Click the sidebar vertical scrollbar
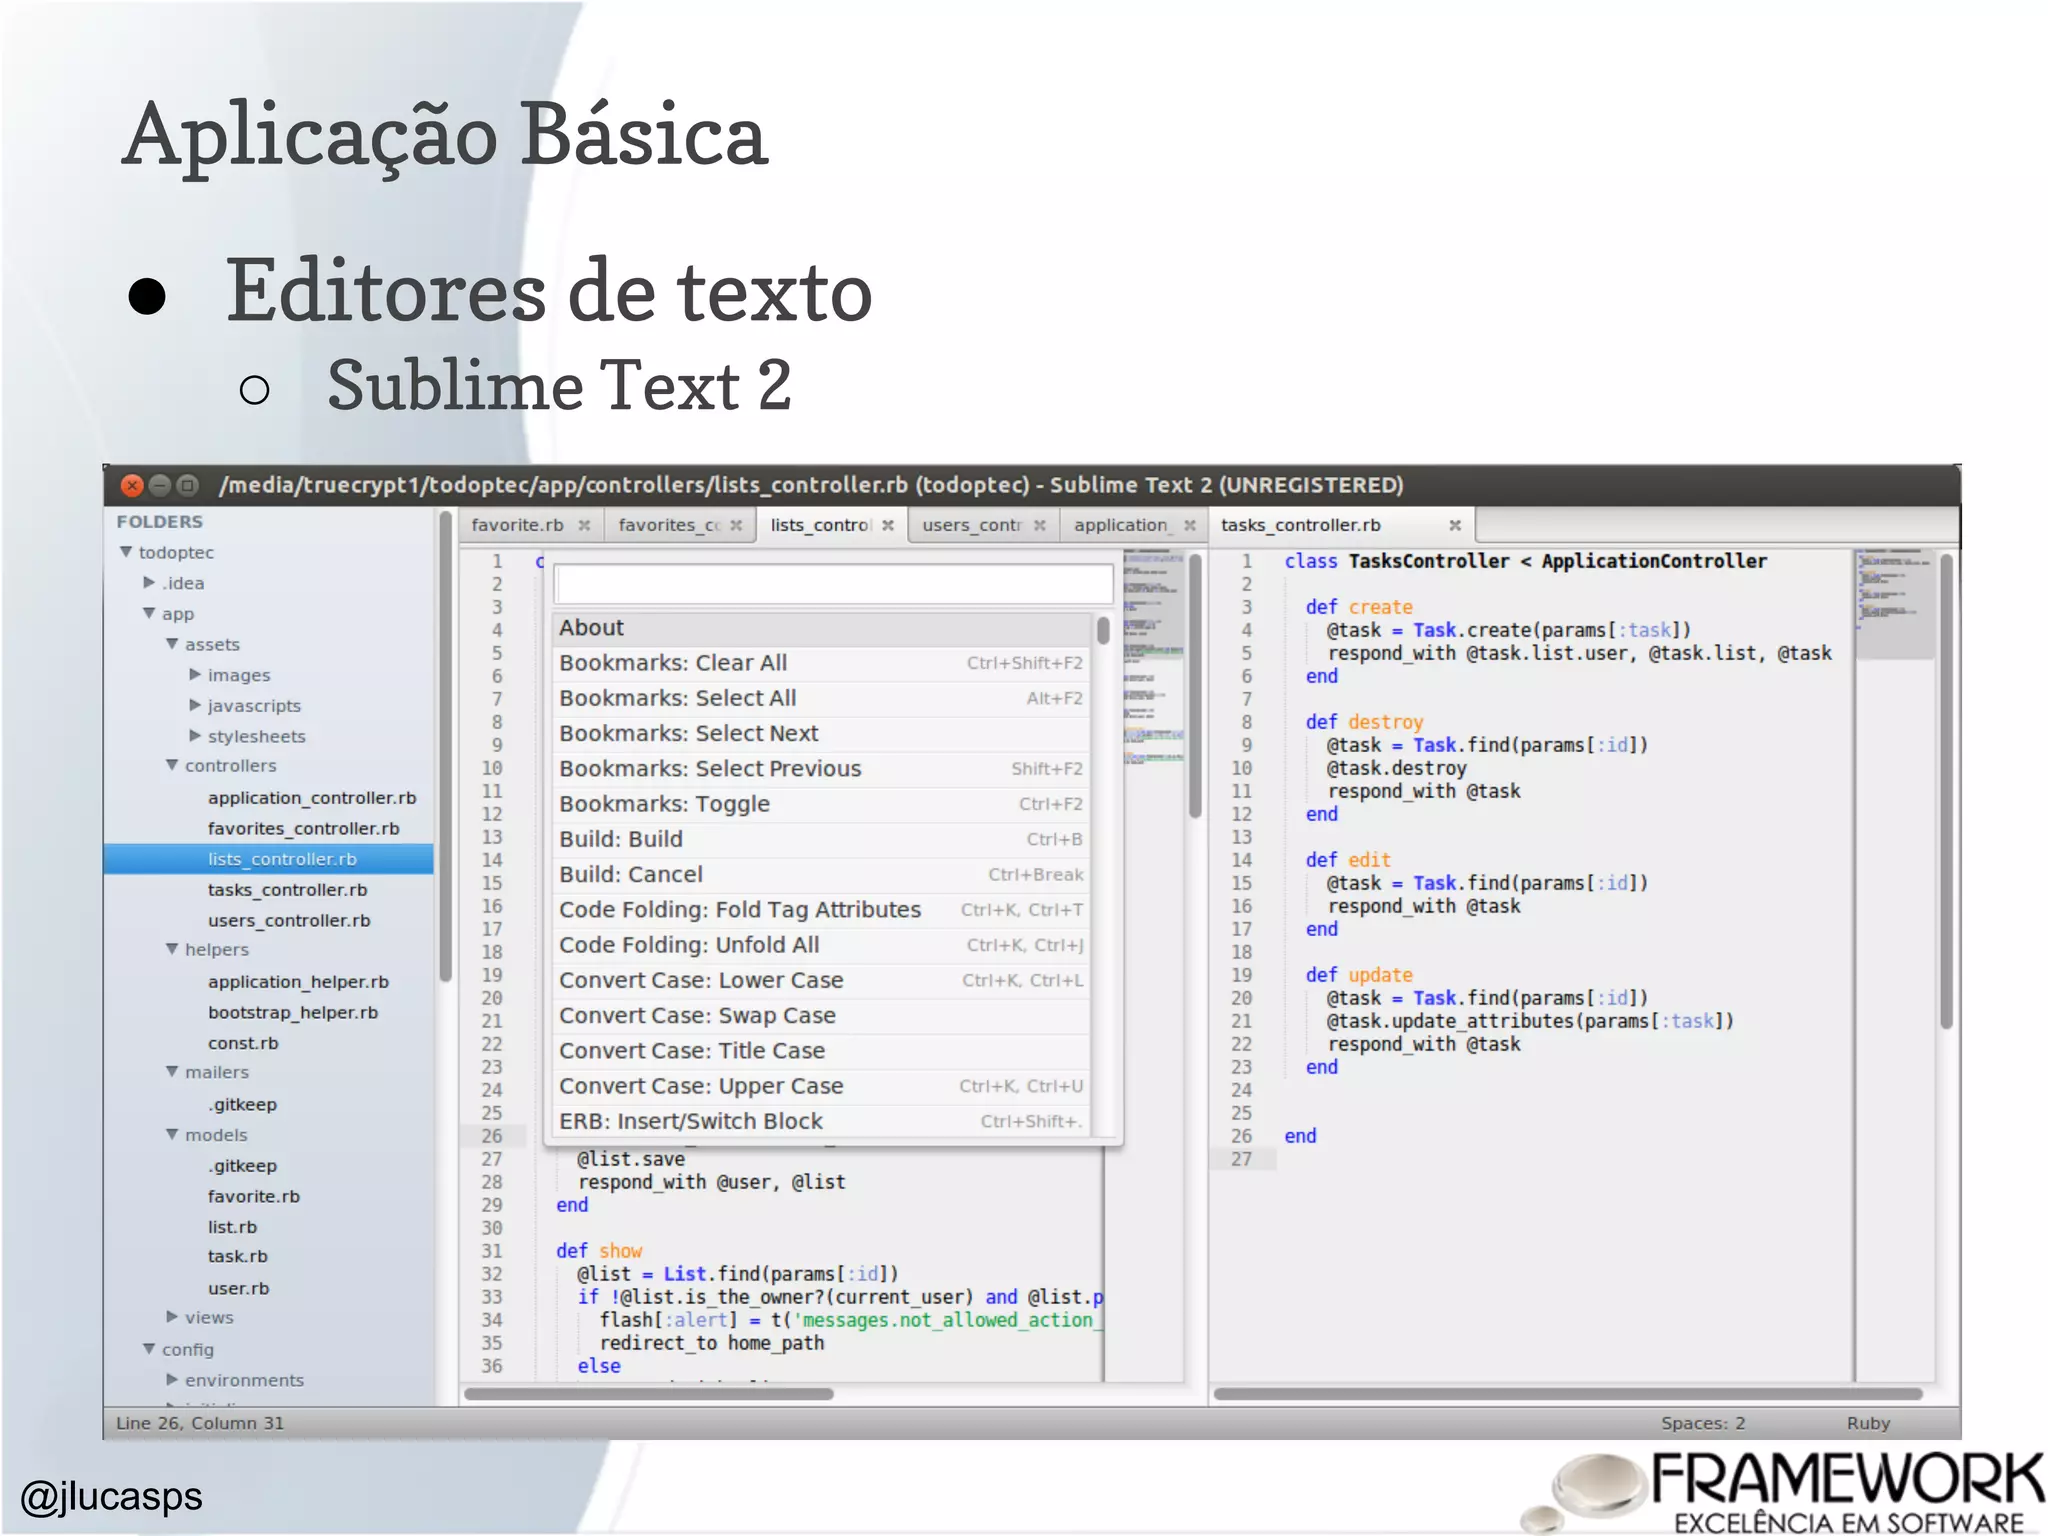Screen dimensions: 2048x1536 tap(445, 746)
